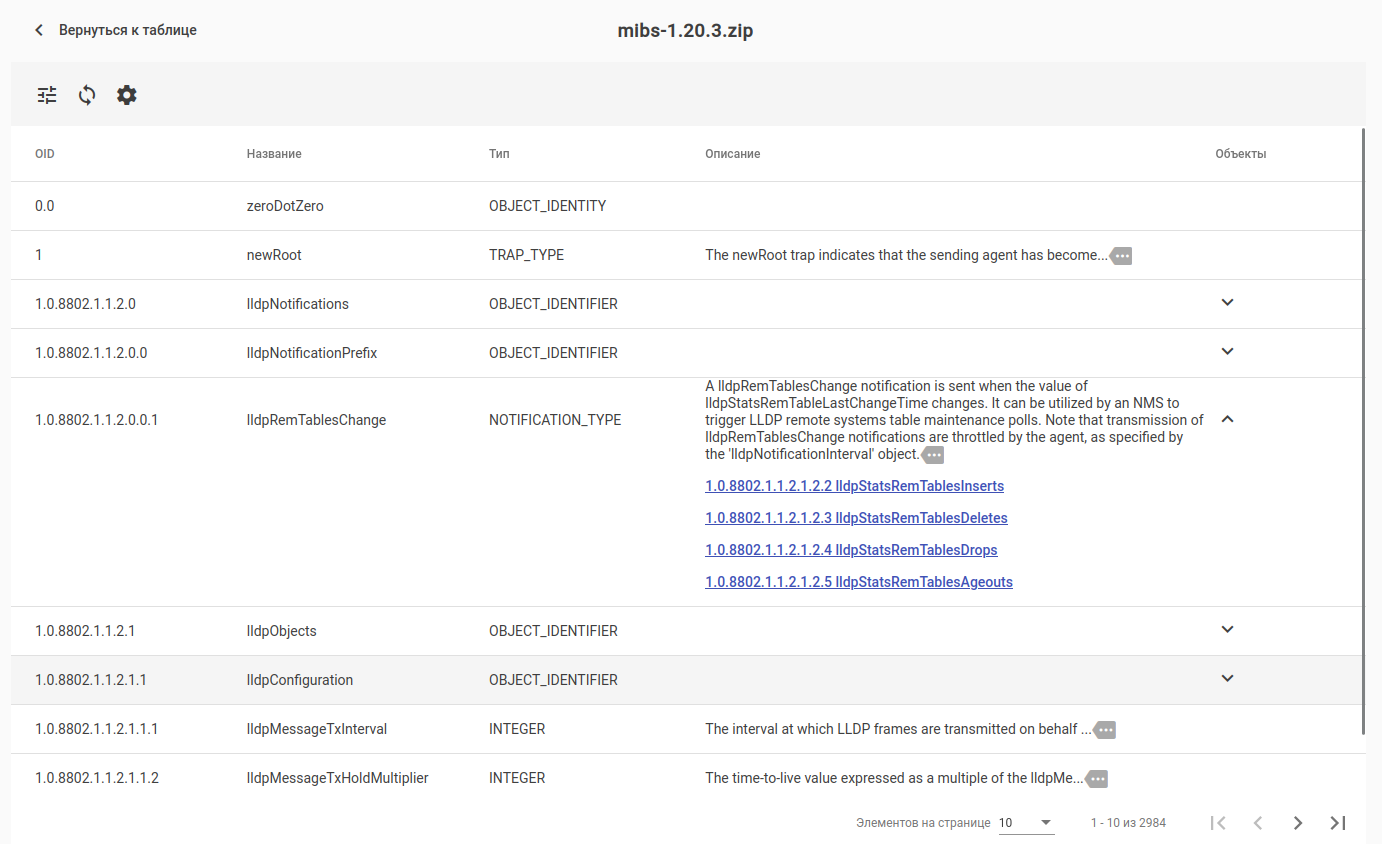
Task: Expand objects of lldpNotifications row
Action: (x=1228, y=303)
